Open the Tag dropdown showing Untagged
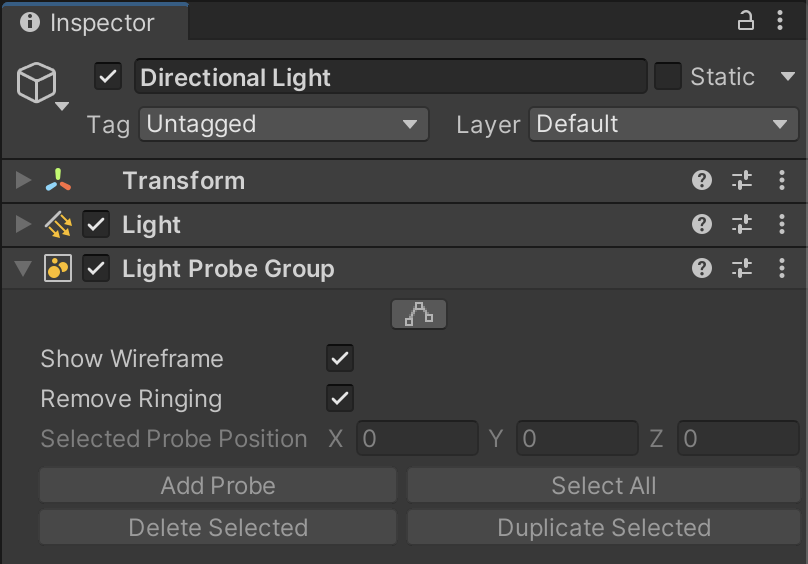Image resolution: width=808 pixels, height=564 pixels. [284, 125]
